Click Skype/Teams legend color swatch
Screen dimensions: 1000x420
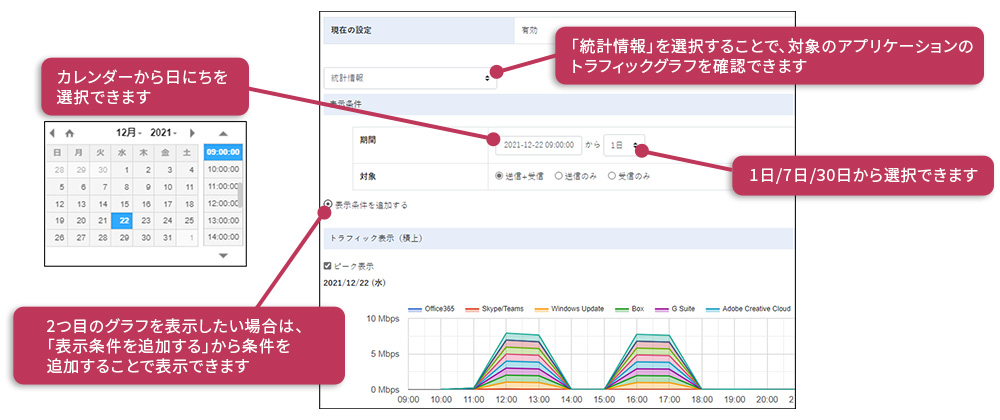pyautogui.click(x=473, y=309)
